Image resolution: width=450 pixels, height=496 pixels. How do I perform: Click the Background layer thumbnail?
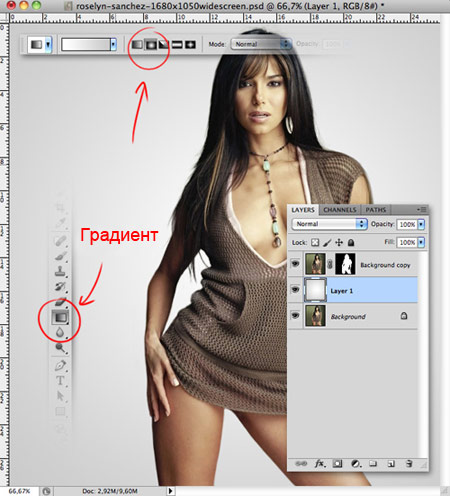(x=315, y=316)
